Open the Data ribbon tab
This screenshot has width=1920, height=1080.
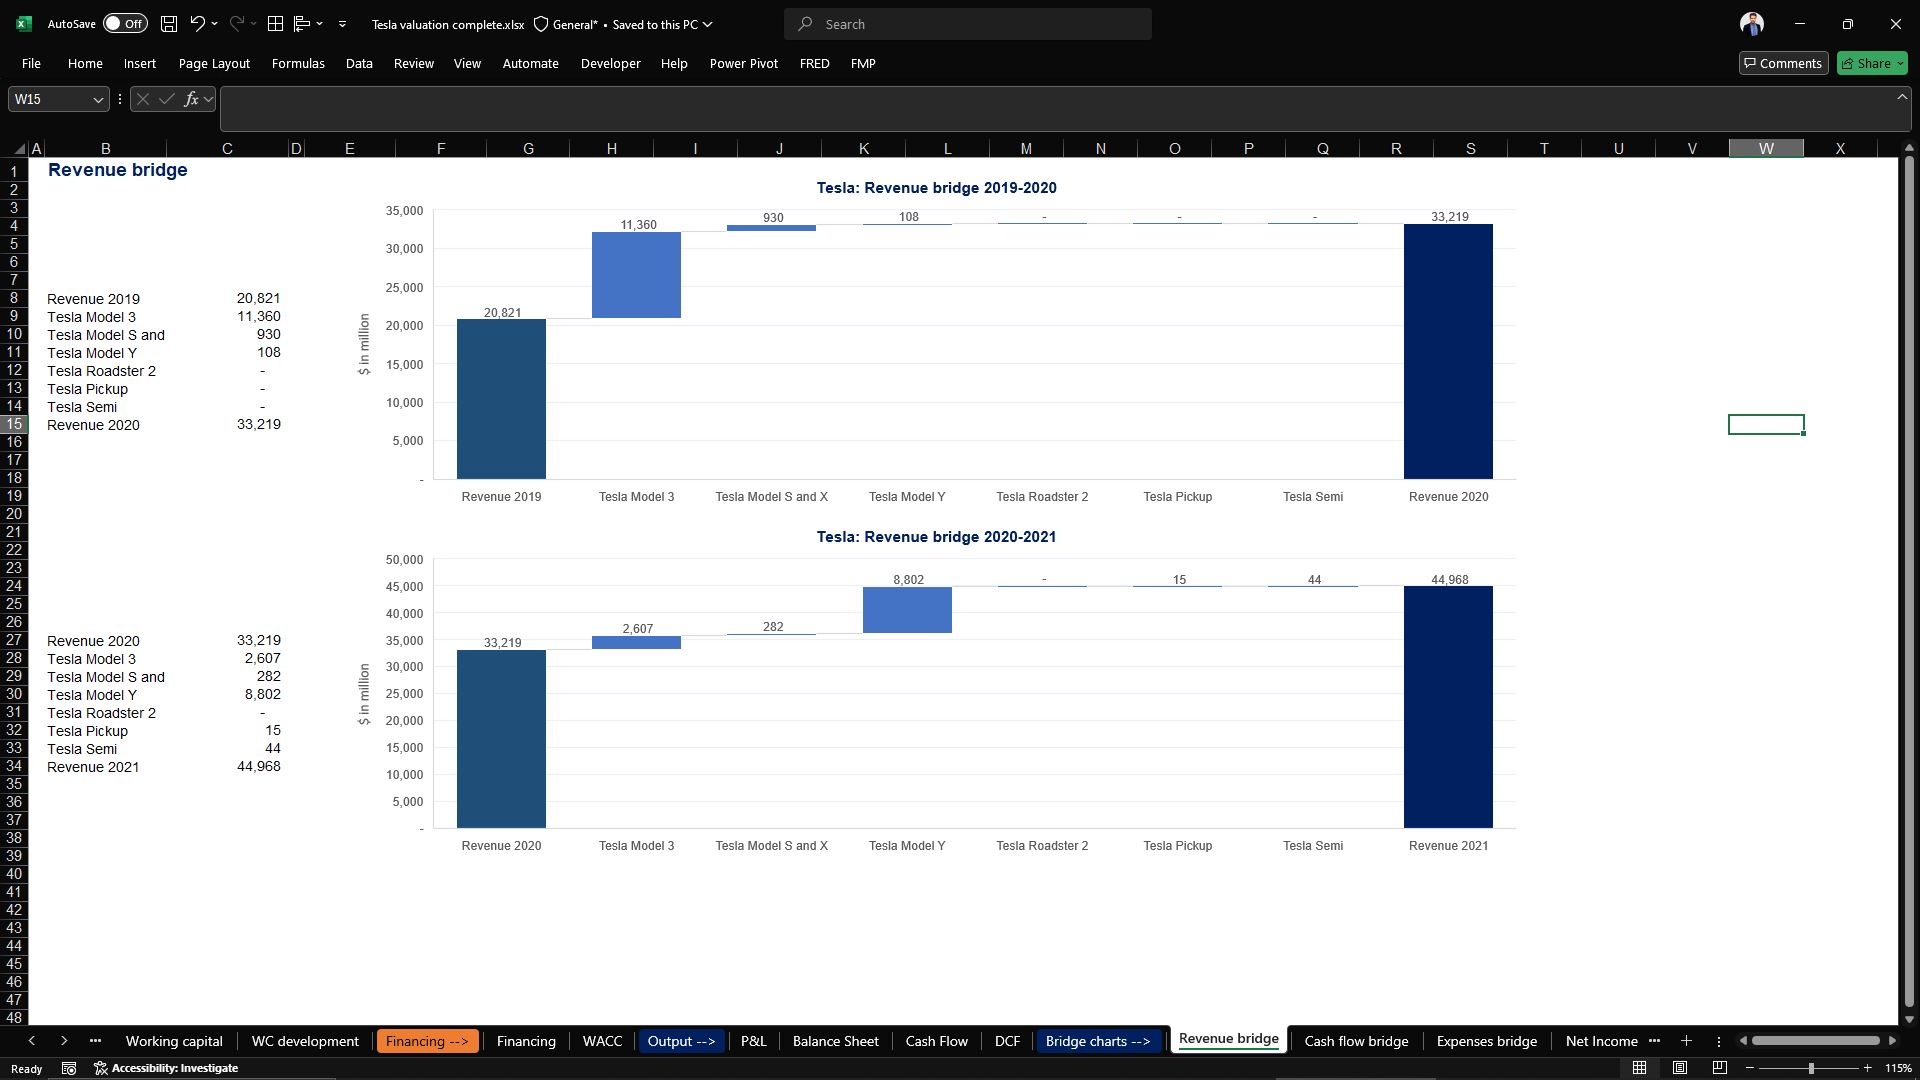(359, 63)
